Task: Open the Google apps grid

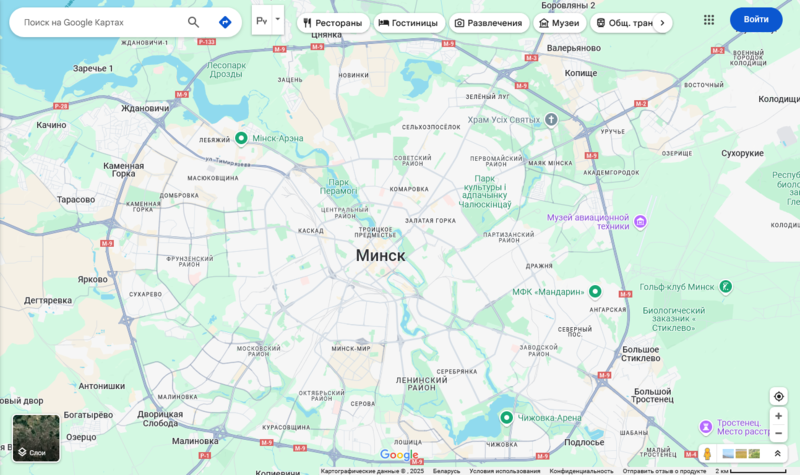Action: 709,20
